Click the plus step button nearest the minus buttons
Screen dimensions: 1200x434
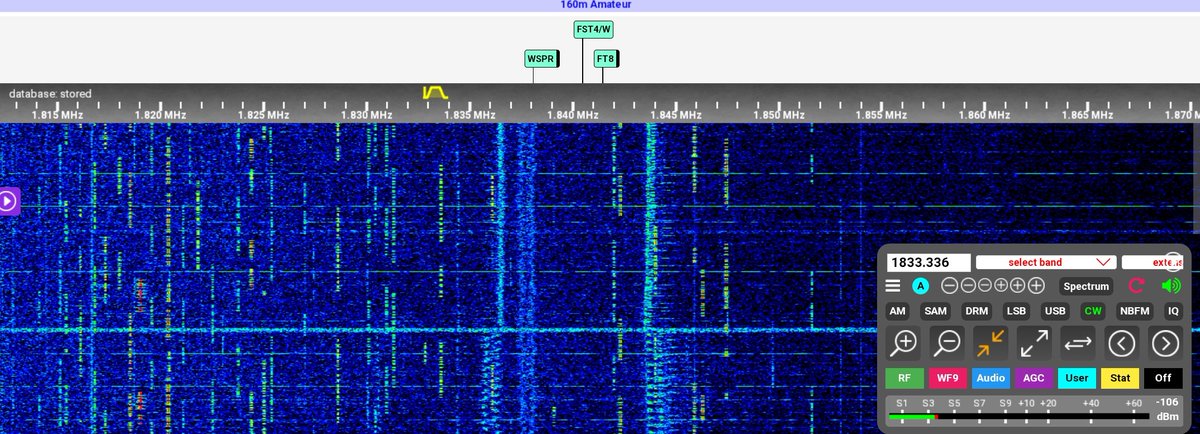click(1002, 285)
